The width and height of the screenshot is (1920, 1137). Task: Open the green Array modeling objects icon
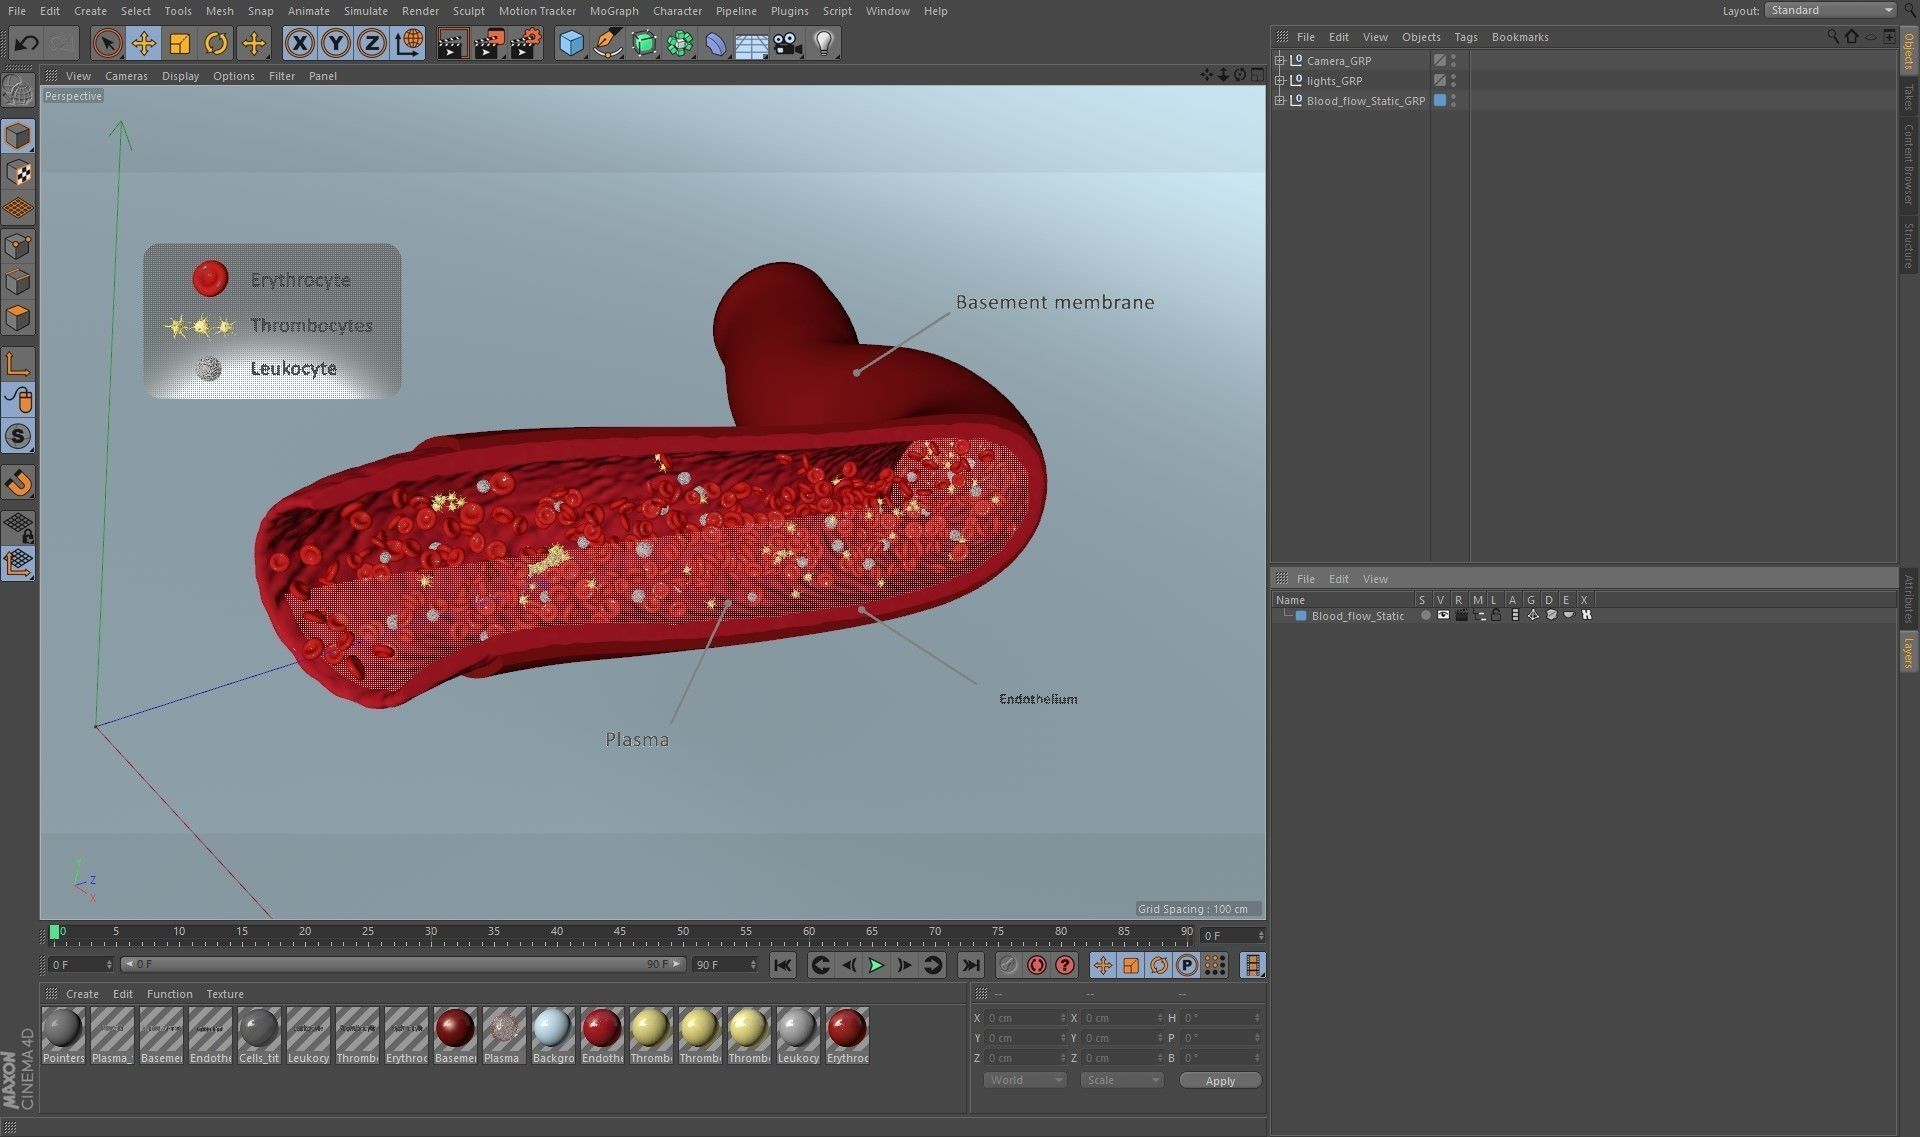click(680, 43)
